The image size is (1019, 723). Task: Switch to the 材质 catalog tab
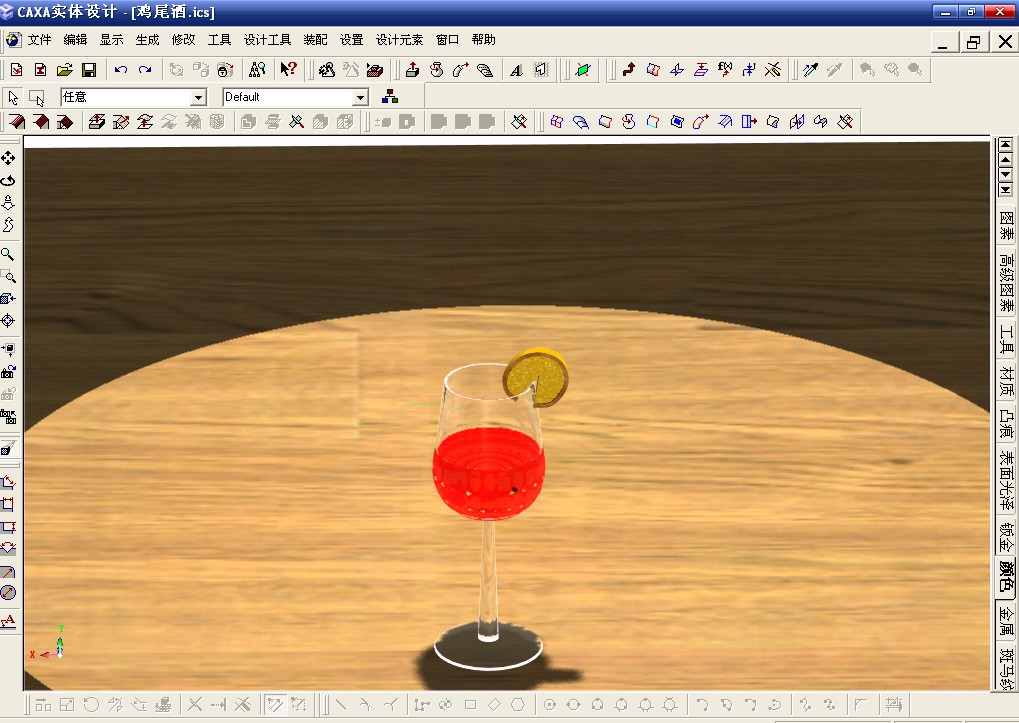click(1006, 381)
